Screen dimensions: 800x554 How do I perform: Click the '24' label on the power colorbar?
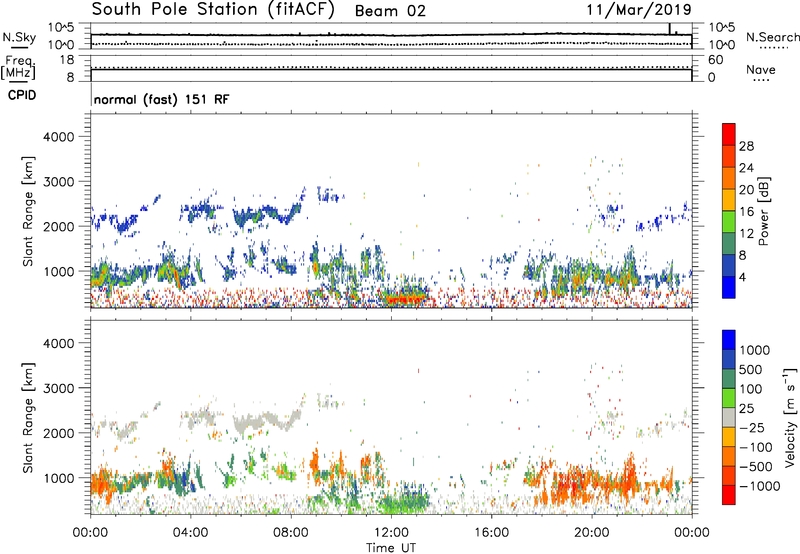point(746,168)
